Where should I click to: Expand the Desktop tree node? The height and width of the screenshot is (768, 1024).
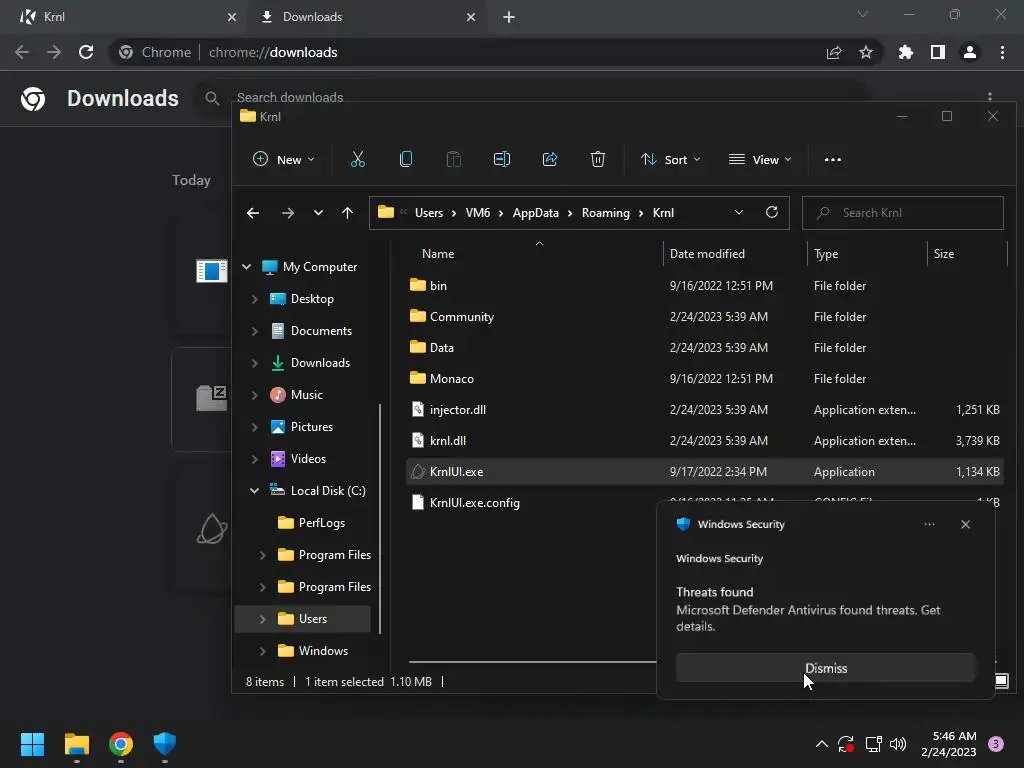254,298
